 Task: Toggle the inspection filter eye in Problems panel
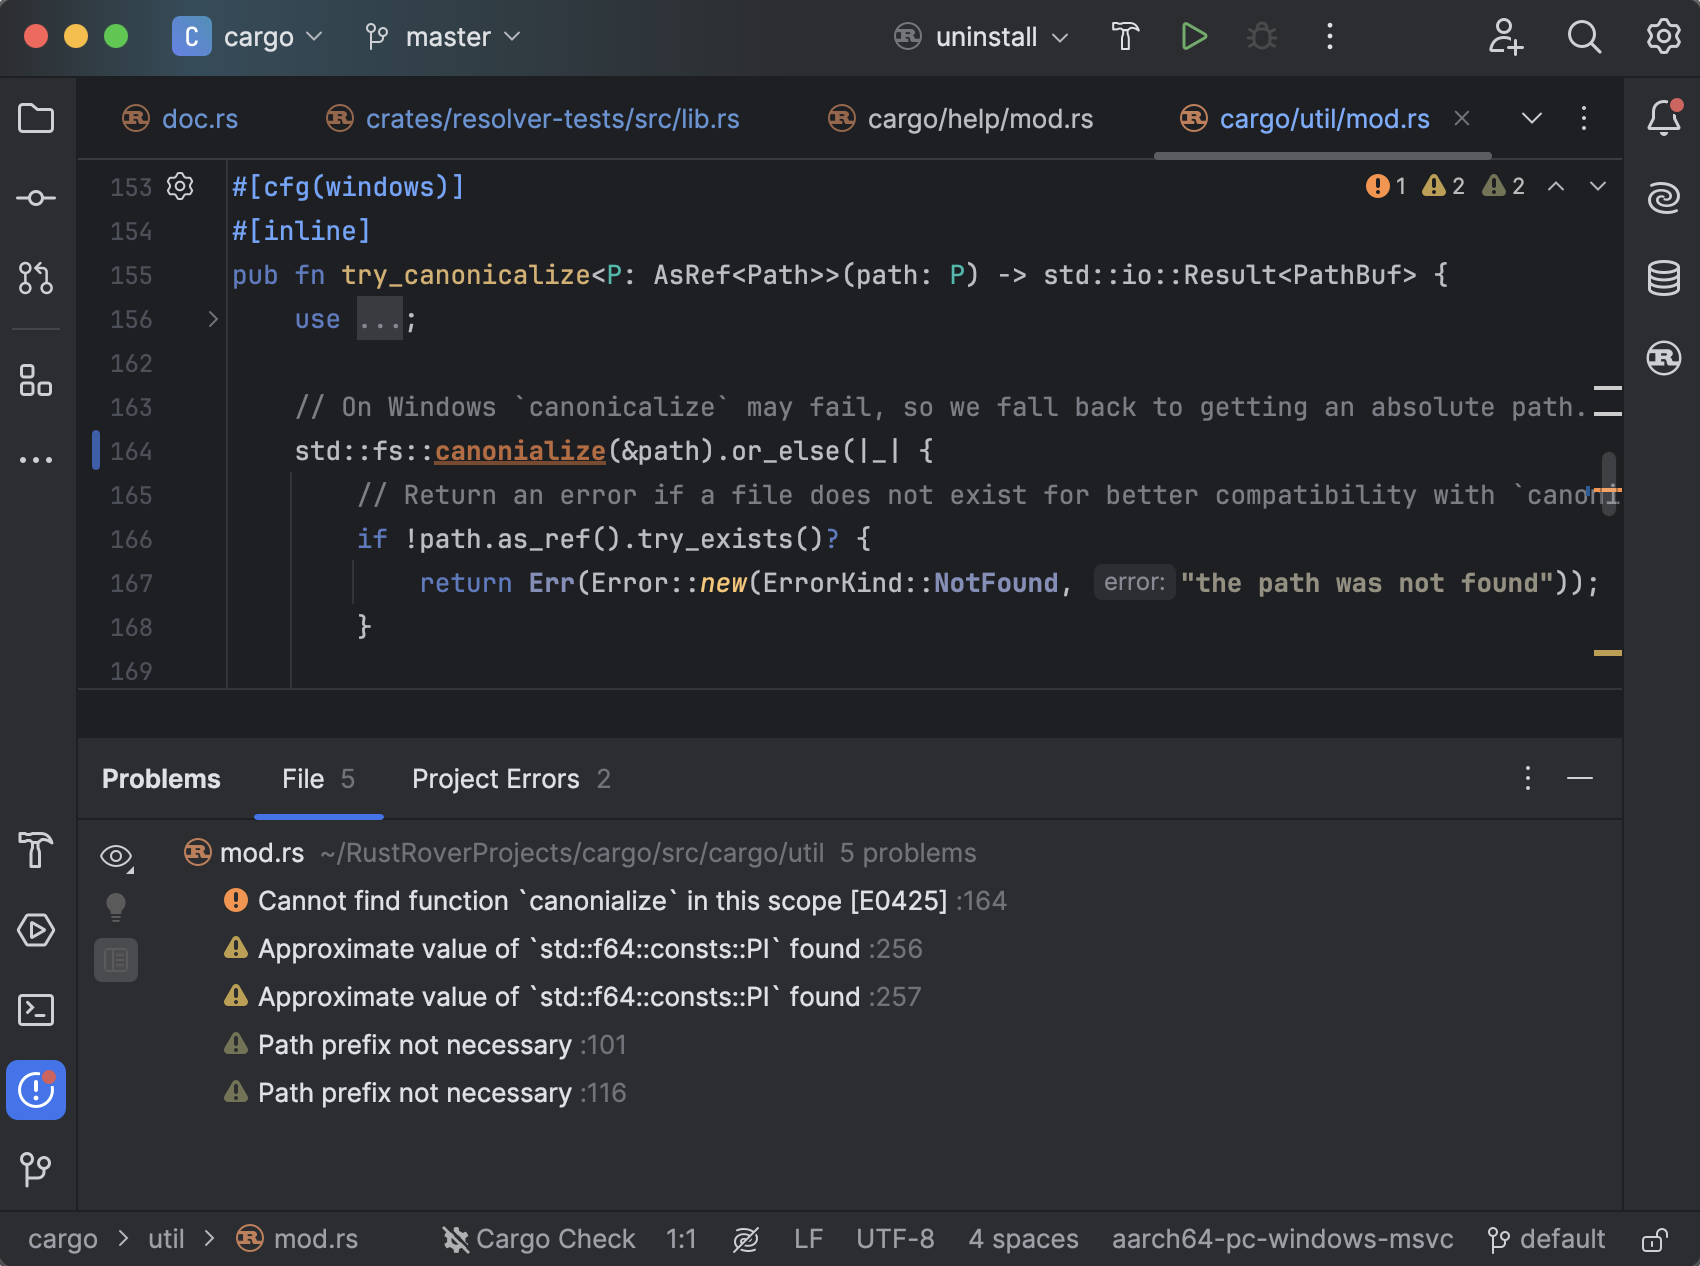pos(116,857)
